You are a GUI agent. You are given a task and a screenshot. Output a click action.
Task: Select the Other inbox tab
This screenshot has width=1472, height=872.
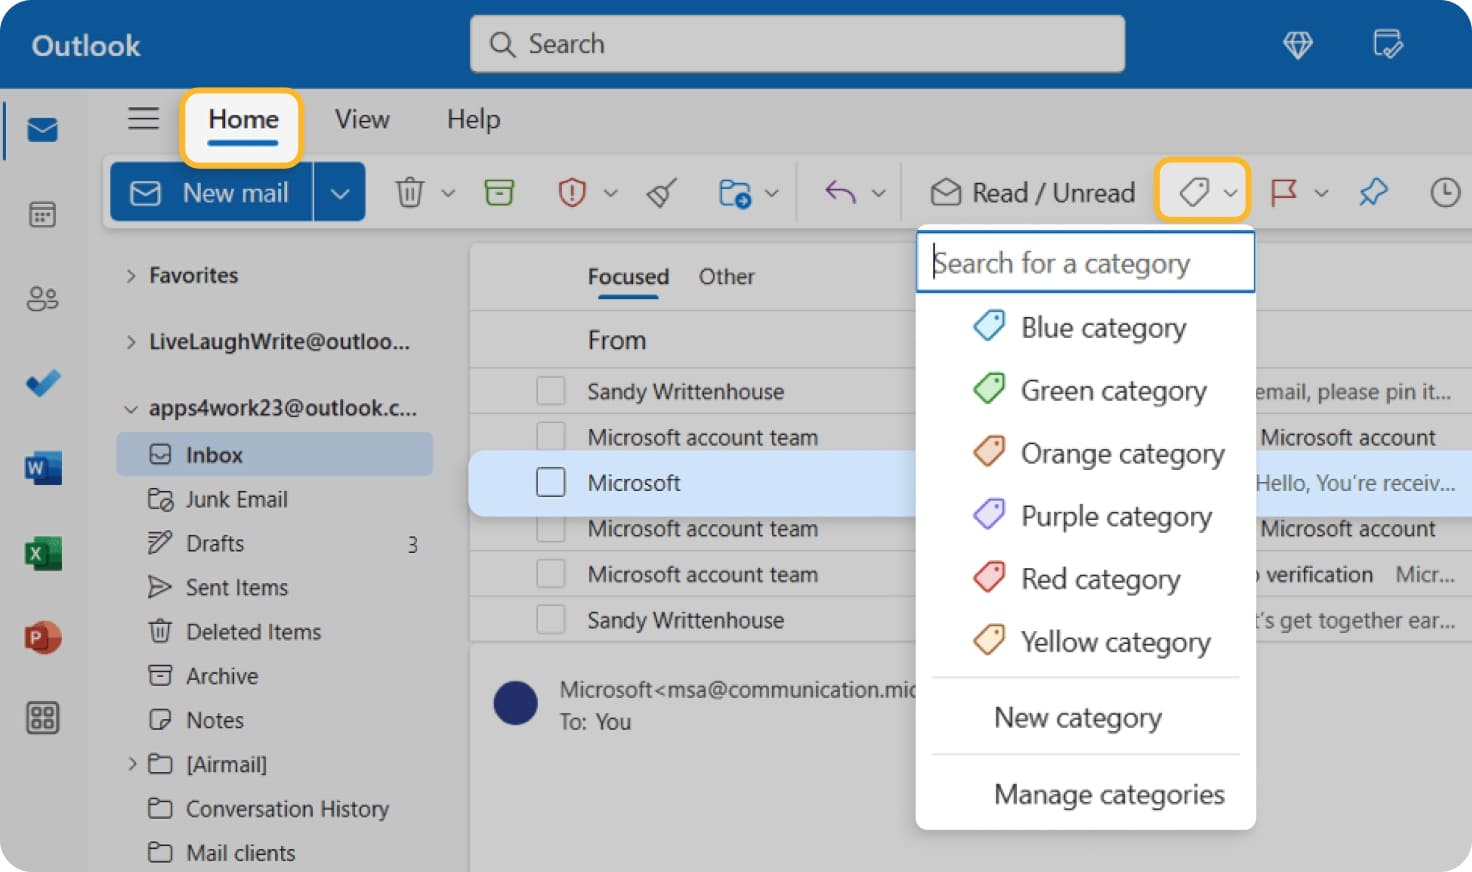click(x=727, y=276)
